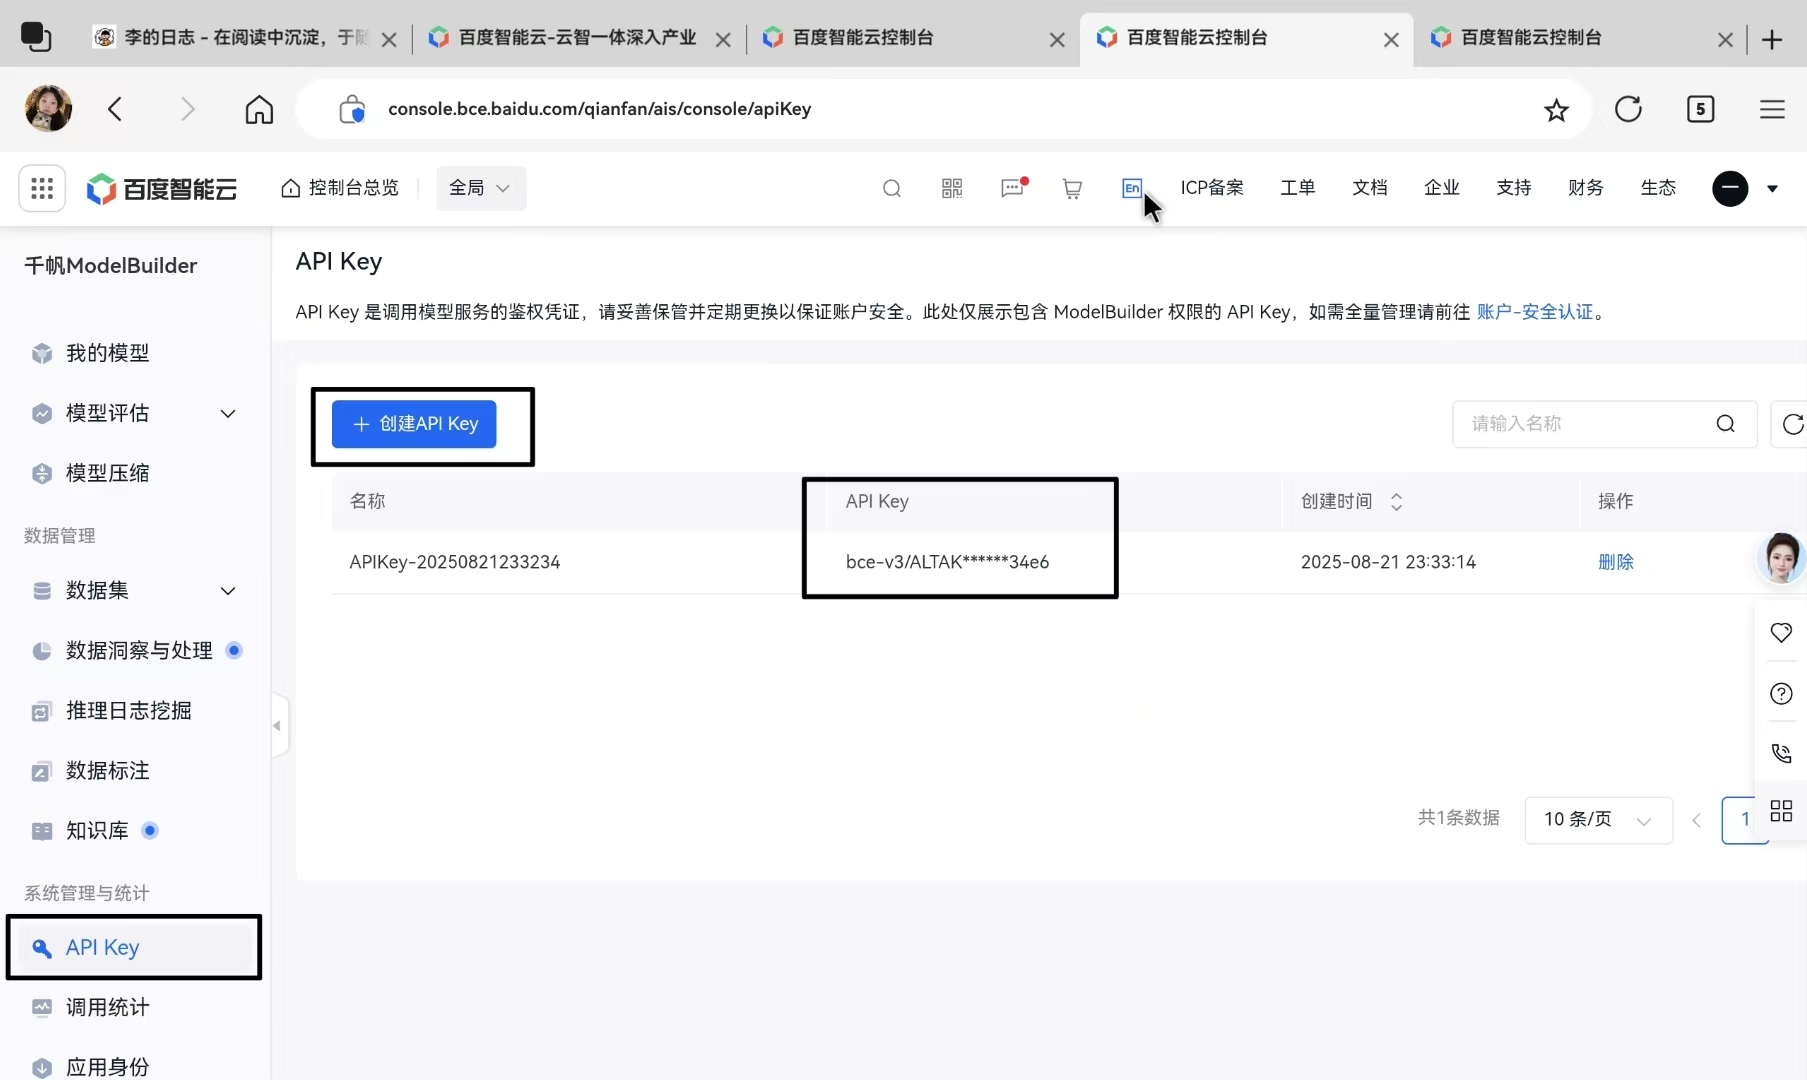1807x1080 pixels.
Task: Sort by 创建时间 column
Action: point(1396,502)
